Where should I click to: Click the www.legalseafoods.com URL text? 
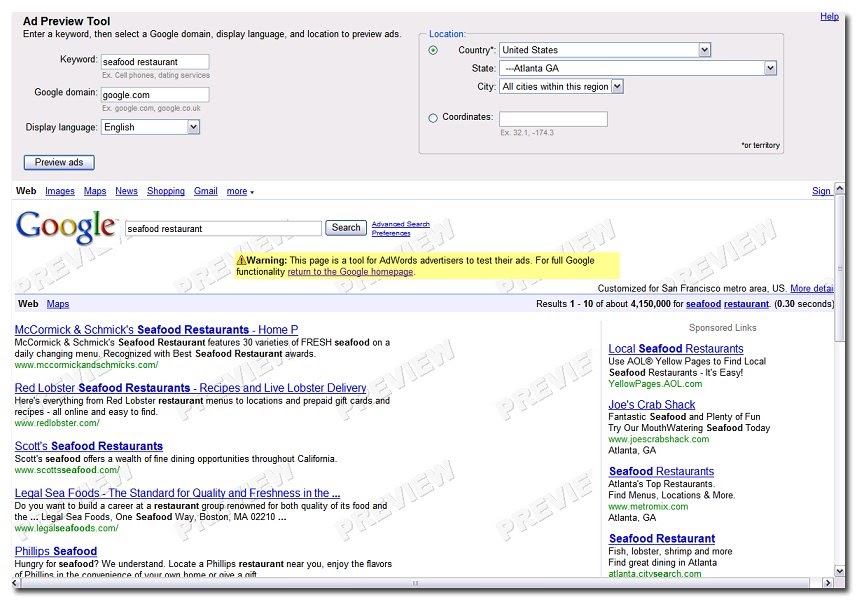(66, 528)
